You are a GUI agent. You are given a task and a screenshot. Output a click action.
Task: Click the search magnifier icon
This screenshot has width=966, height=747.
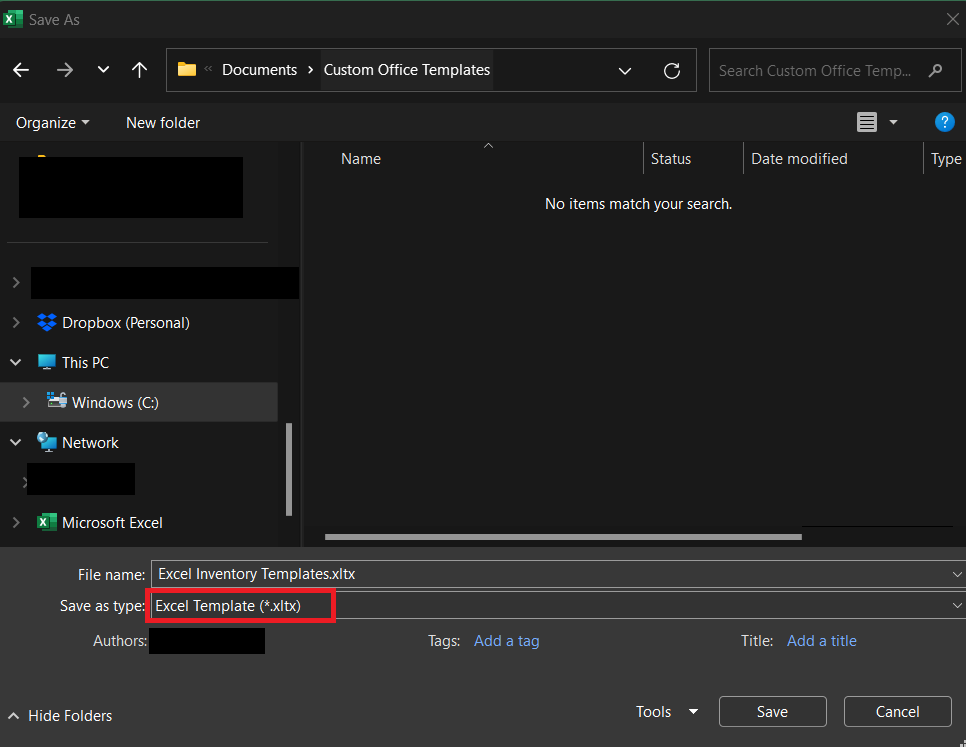pos(935,70)
